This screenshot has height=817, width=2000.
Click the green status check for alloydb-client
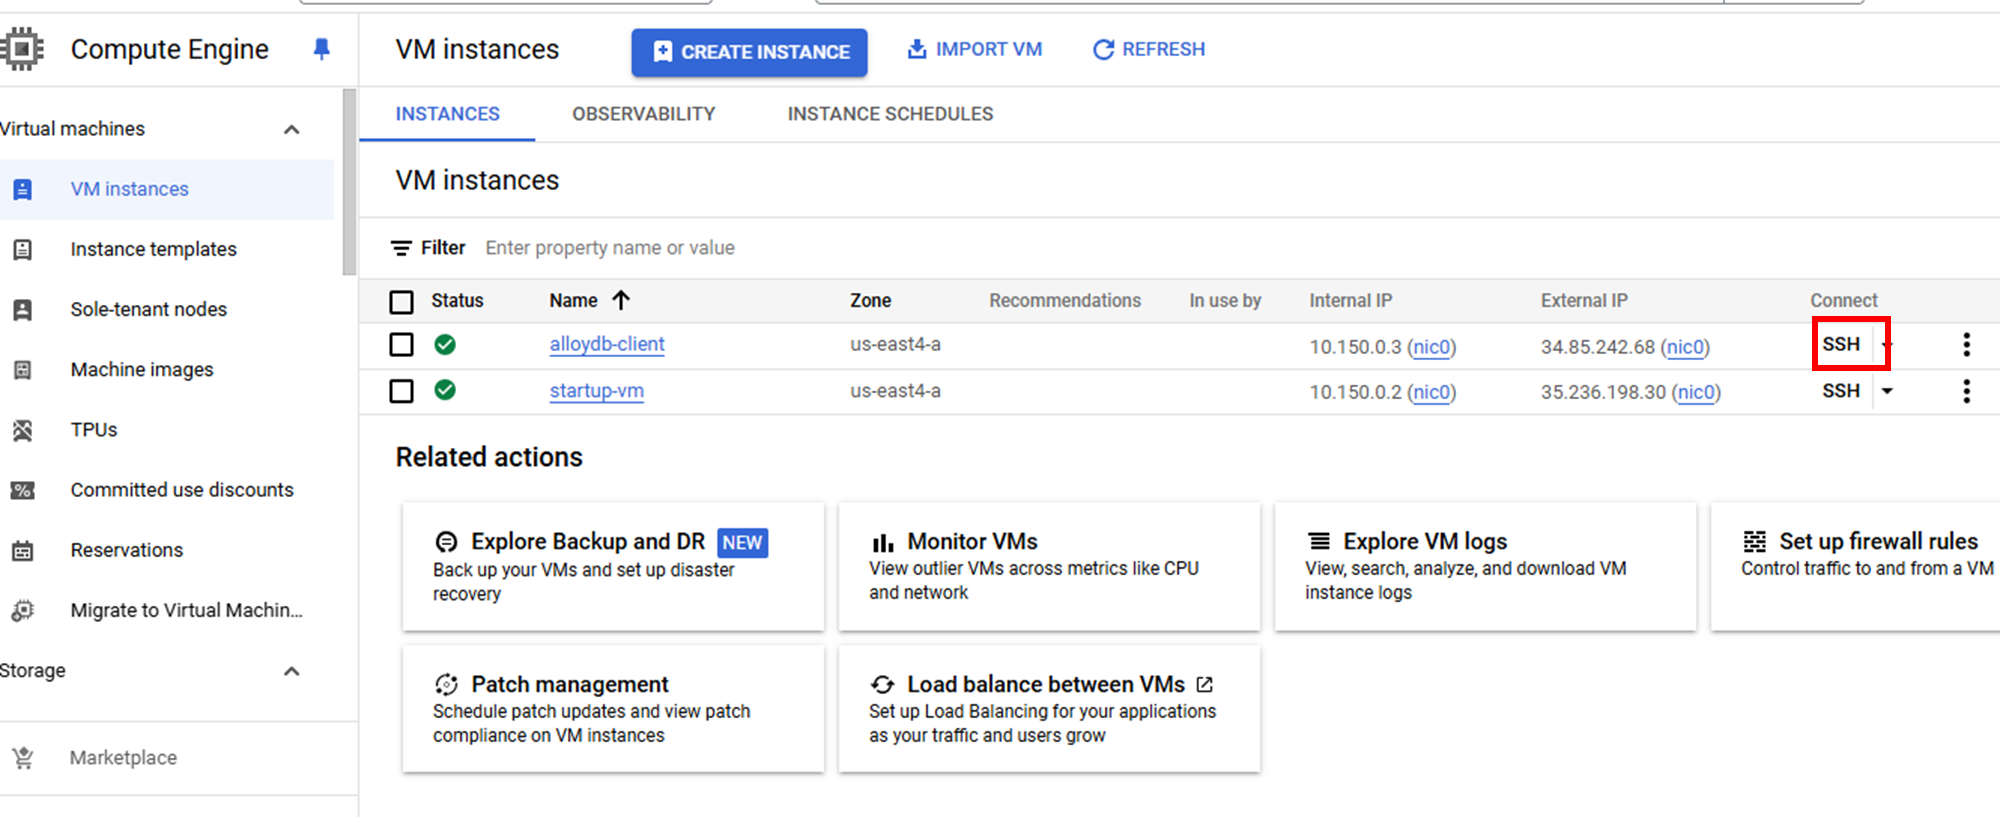[x=445, y=345]
